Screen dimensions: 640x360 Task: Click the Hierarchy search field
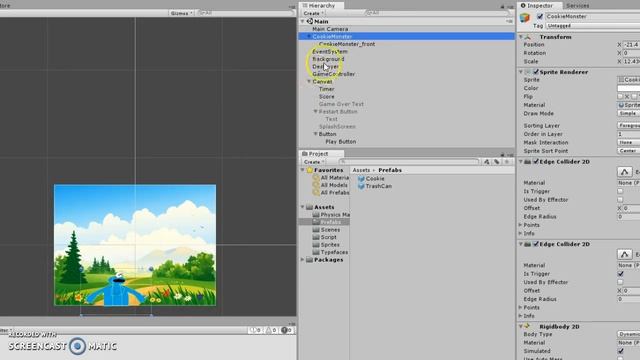436,13
